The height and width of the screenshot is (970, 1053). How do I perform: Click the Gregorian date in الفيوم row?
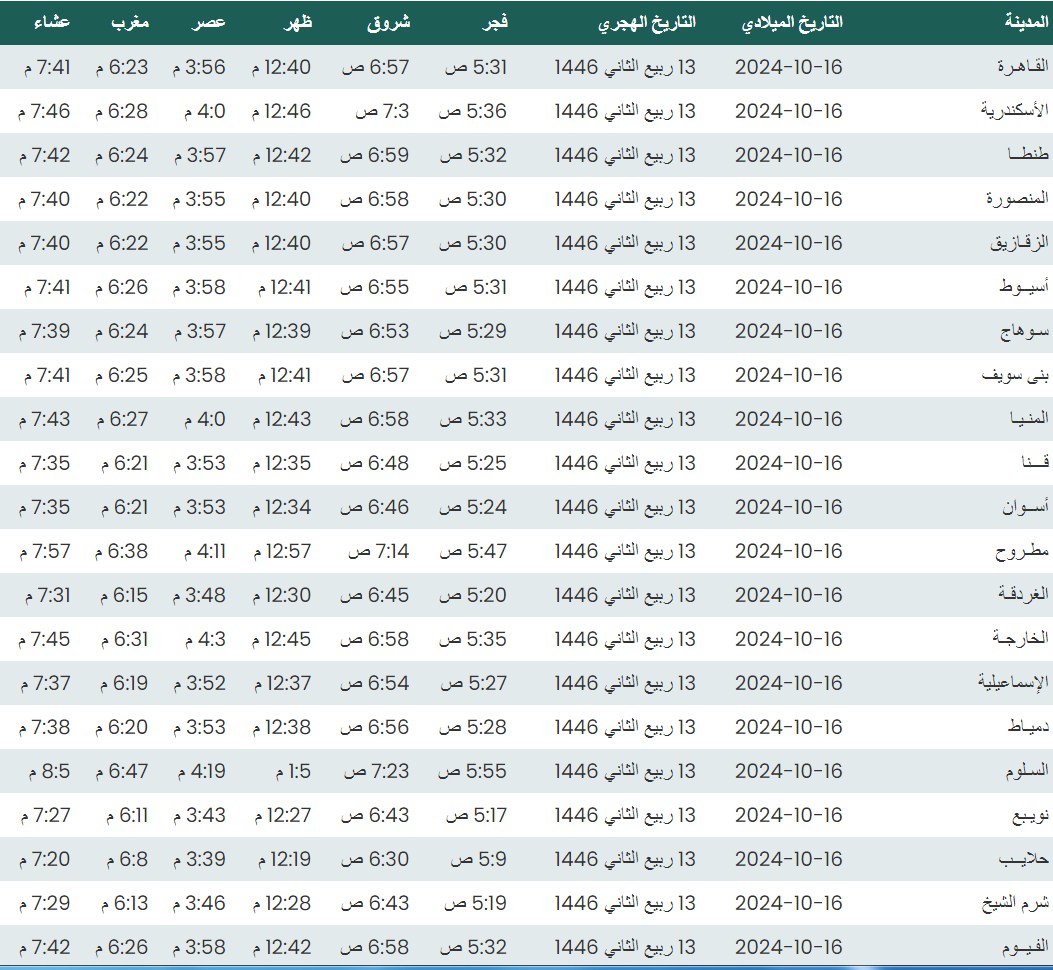(788, 947)
